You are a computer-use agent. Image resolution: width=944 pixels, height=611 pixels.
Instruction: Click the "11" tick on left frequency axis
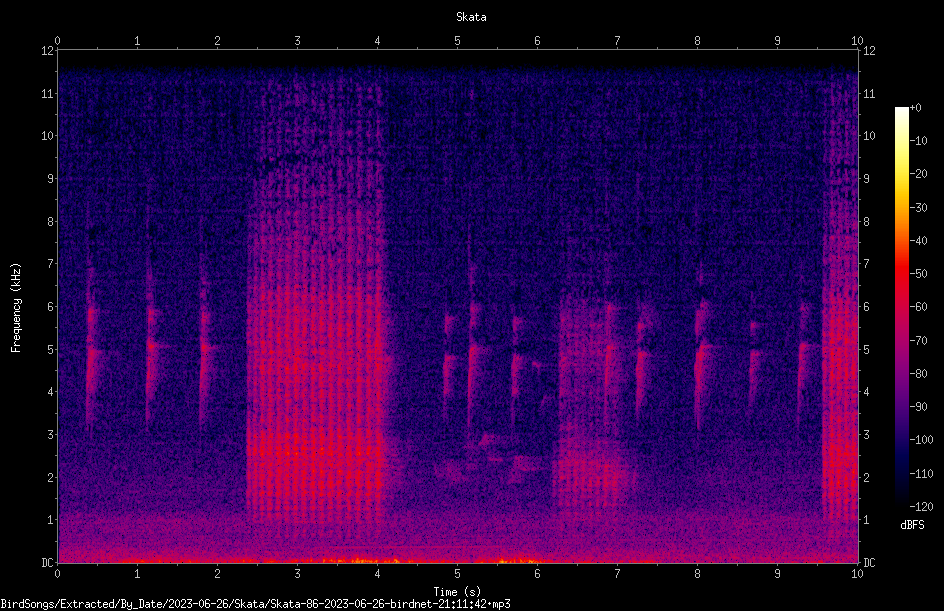47,93
